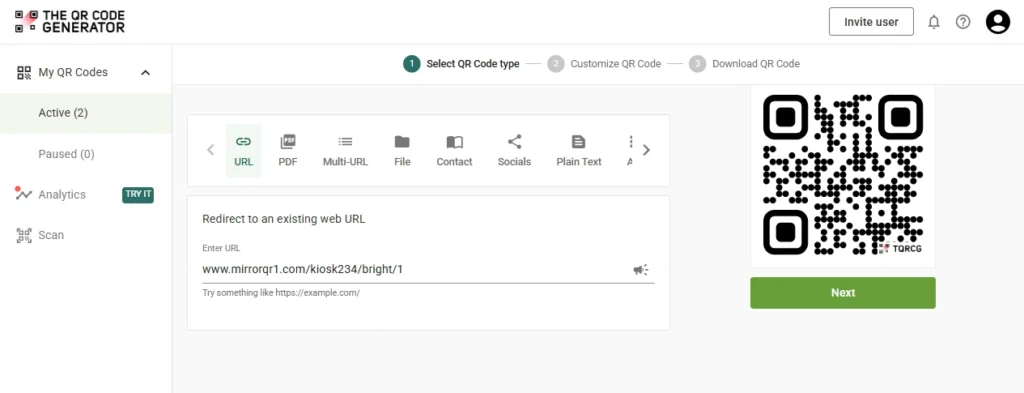
Task: Open the help question mark icon
Action: click(x=963, y=22)
